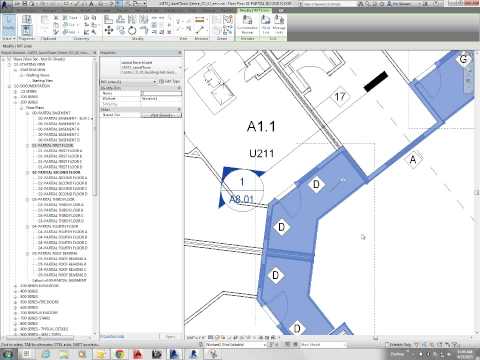Click the Measure Between Two References icon
Image resolution: width=480 pixels, height=360 pixels.
(199, 20)
